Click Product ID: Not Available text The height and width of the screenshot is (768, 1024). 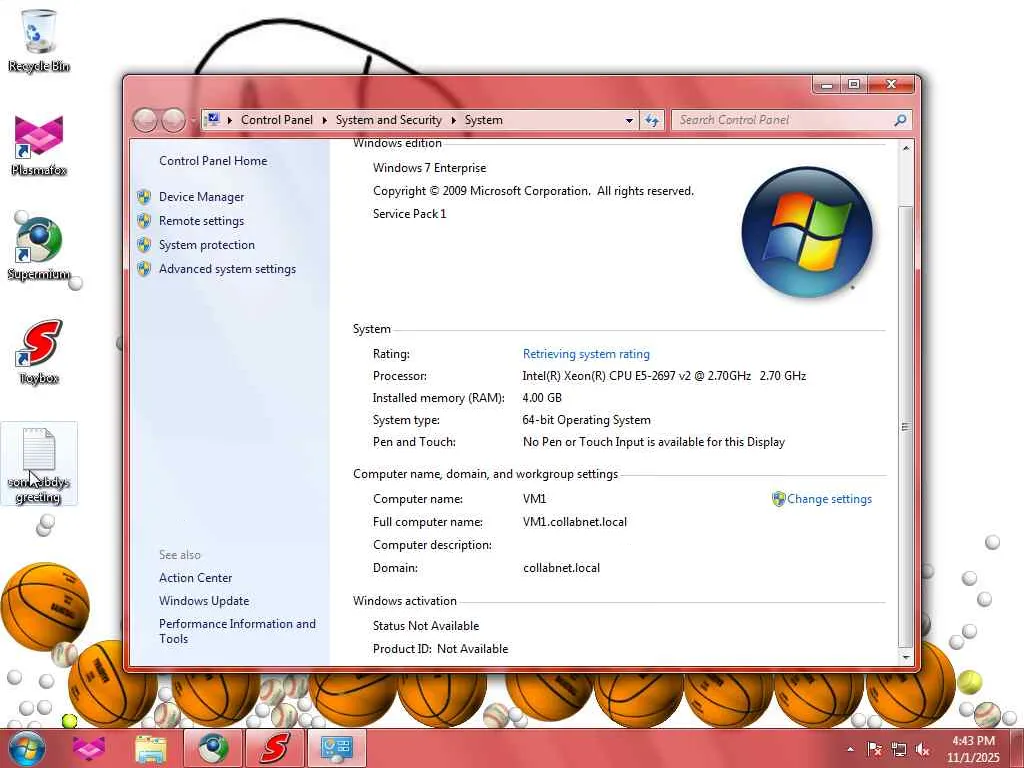[440, 649]
